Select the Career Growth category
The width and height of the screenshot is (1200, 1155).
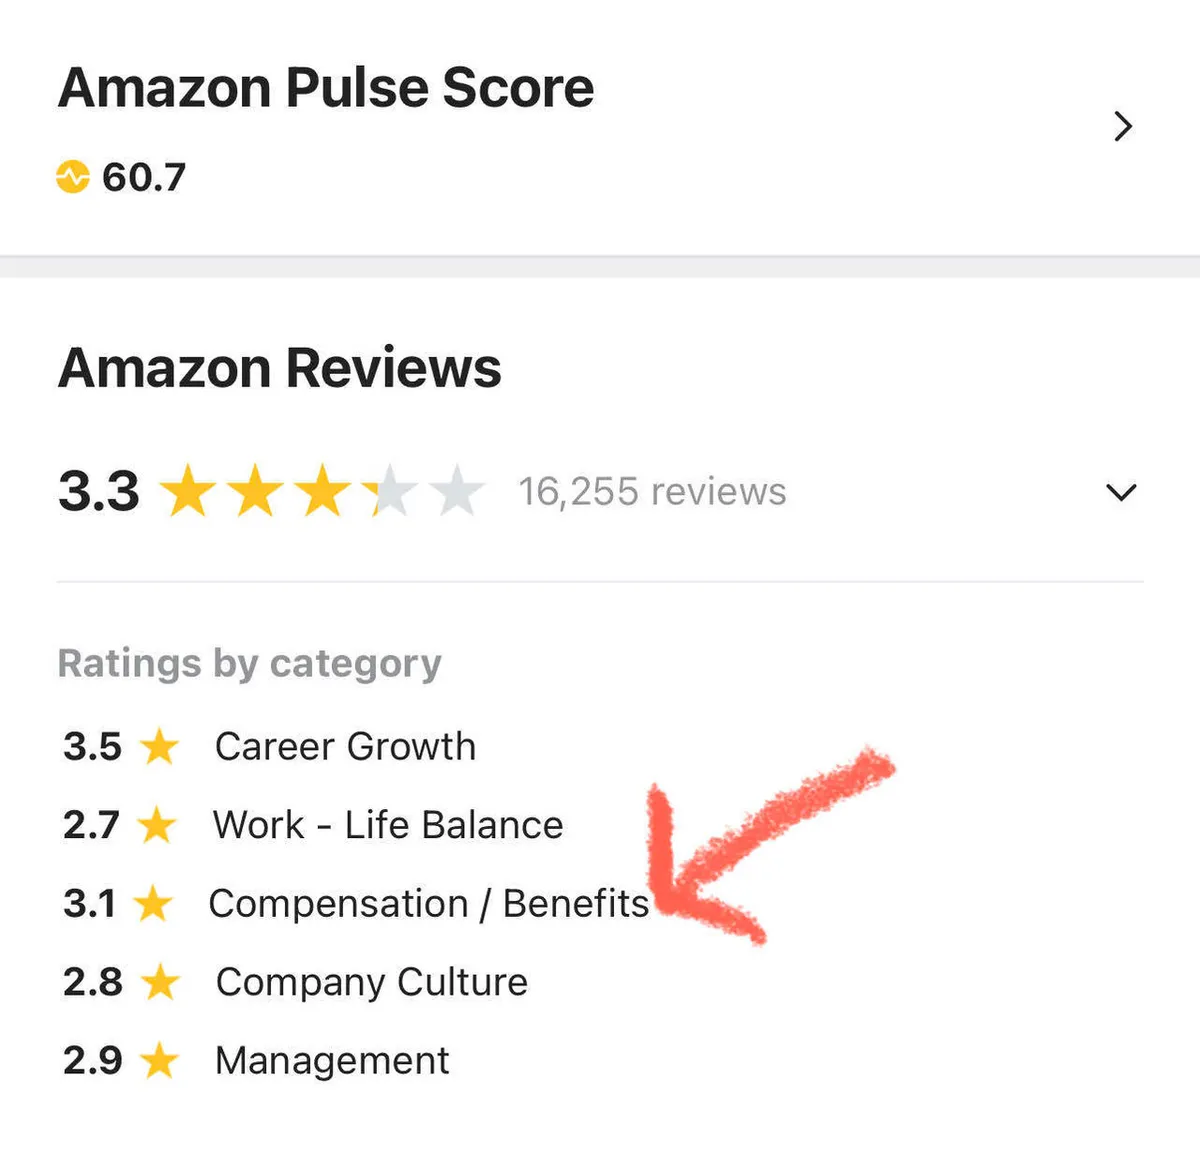(x=345, y=747)
